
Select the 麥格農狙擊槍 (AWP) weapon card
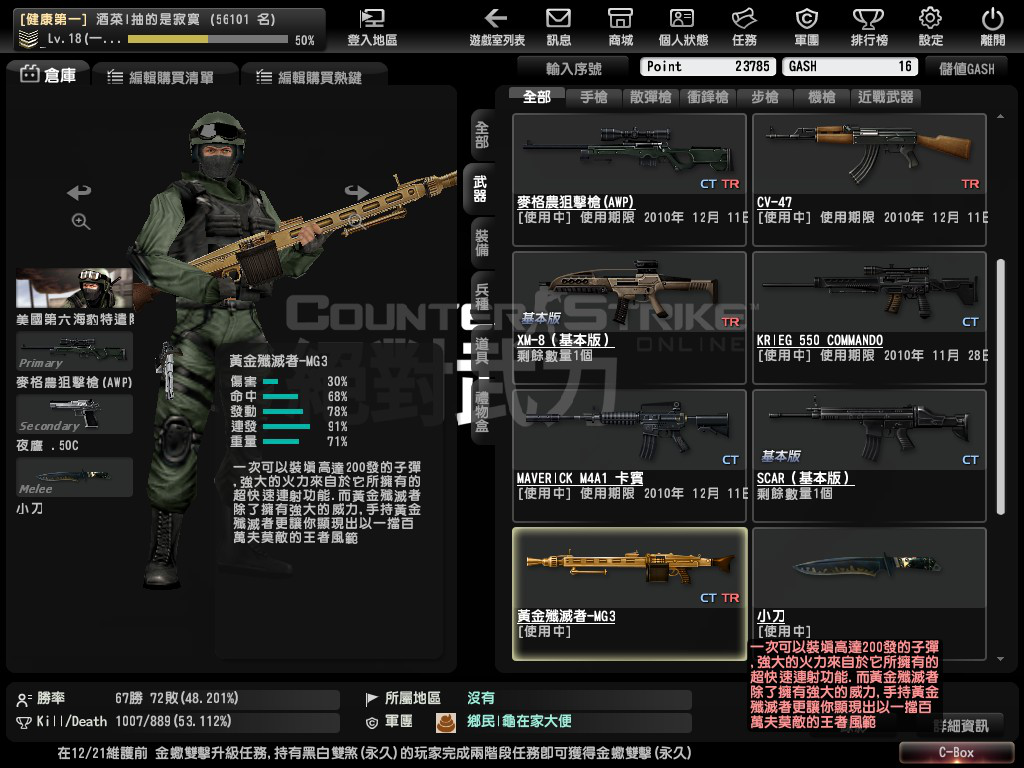(630, 180)
